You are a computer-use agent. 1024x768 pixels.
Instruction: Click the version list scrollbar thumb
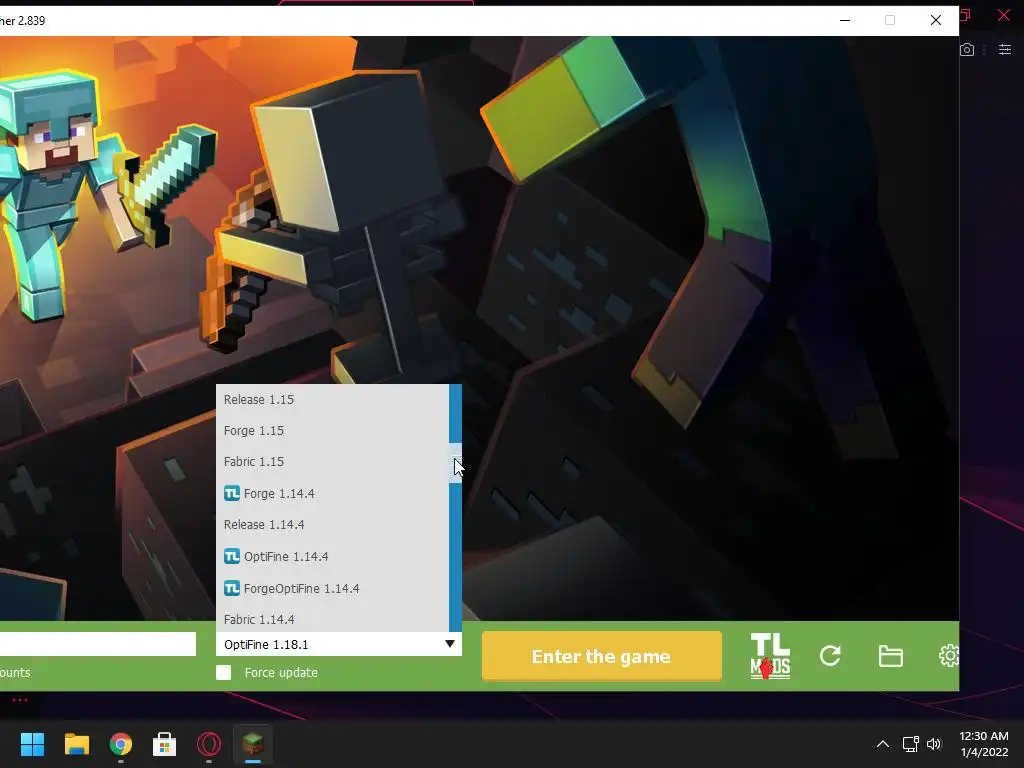pyautogui.click(x=455, y=462)
